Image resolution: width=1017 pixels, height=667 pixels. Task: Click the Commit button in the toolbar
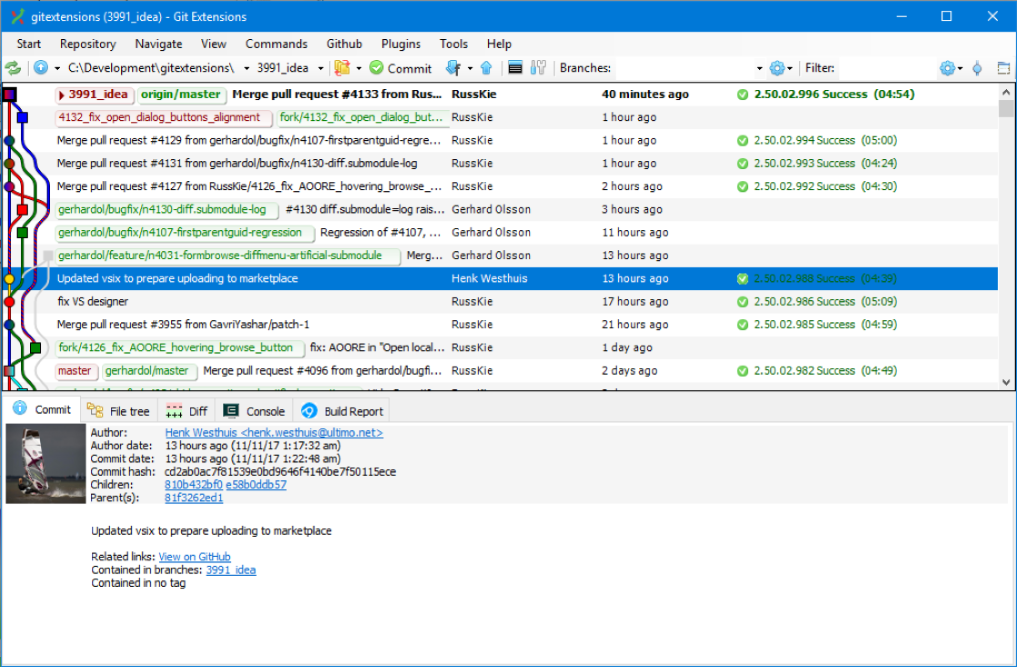point(400,68)
